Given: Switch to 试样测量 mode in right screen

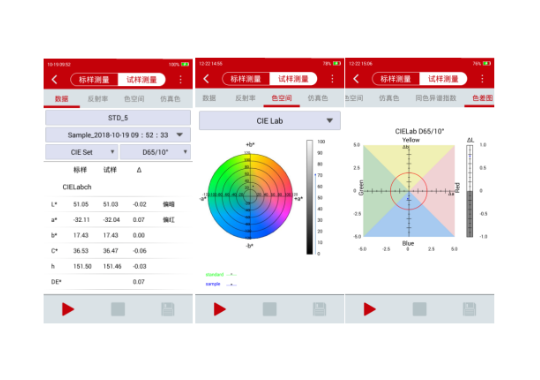Looking at the screenshot, I should pyautogui.click(x=443, y=79).
